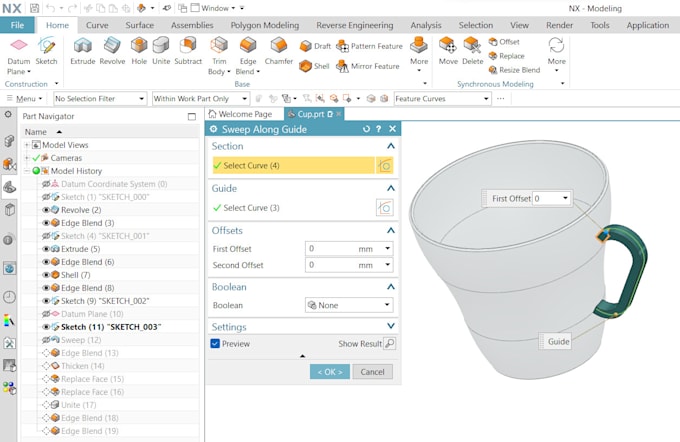Select the Hole feature tool
Viewport: 680px width, 442px height.
(x=139, y=52)
